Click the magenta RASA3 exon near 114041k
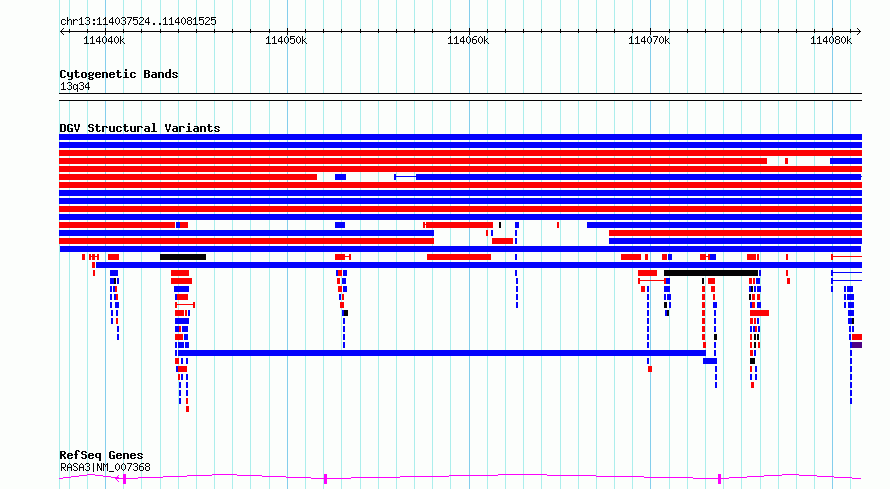Viewport: 890px width, 489px height. (124, 479)
